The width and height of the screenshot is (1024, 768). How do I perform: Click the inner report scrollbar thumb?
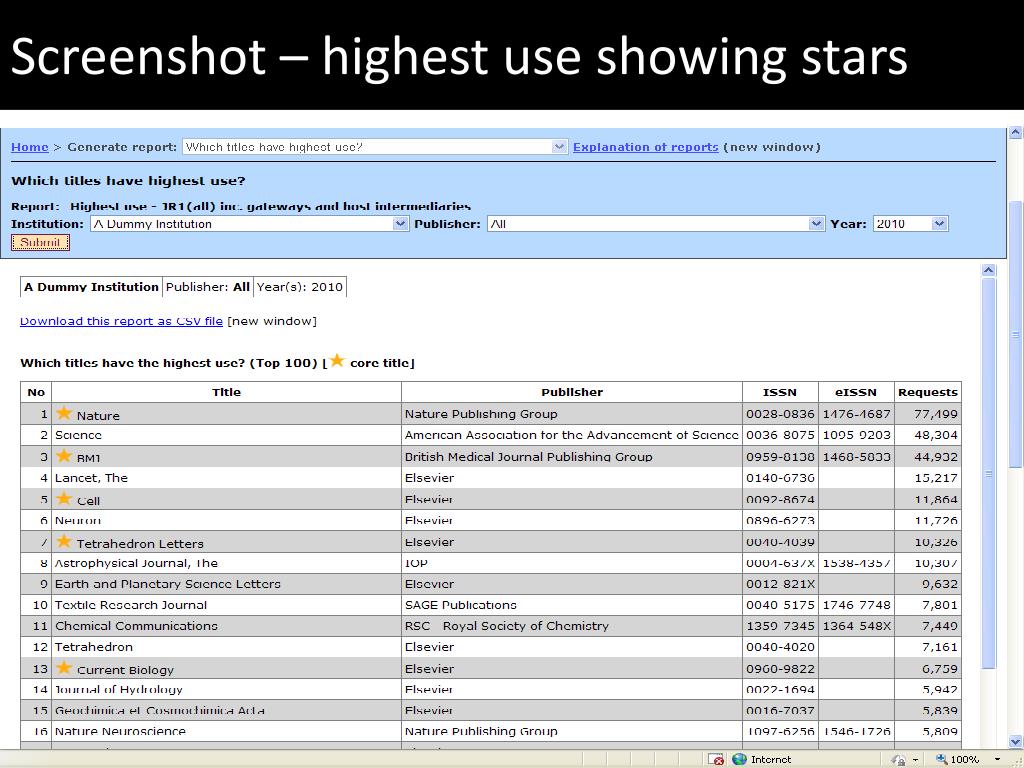[989, 473]
